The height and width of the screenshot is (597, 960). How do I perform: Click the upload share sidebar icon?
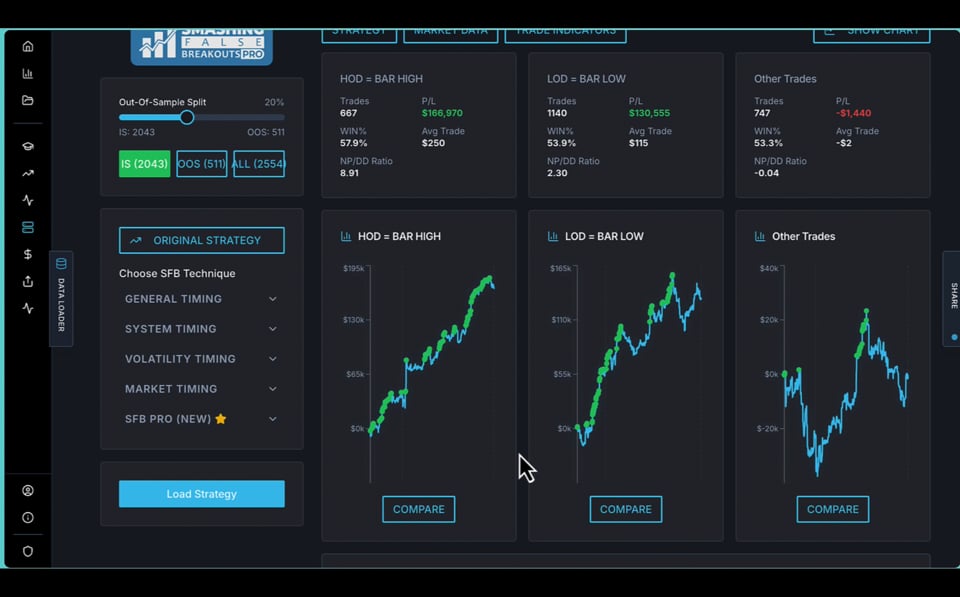point(28,281)
